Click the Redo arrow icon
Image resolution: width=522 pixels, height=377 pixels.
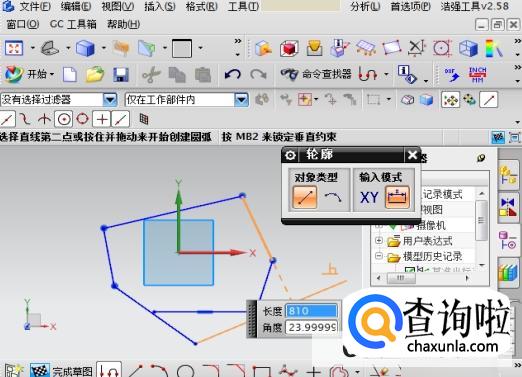[259, 74]
